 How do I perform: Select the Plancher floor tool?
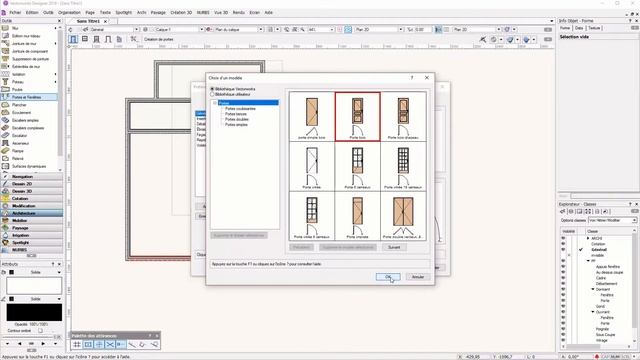(29, 105)
